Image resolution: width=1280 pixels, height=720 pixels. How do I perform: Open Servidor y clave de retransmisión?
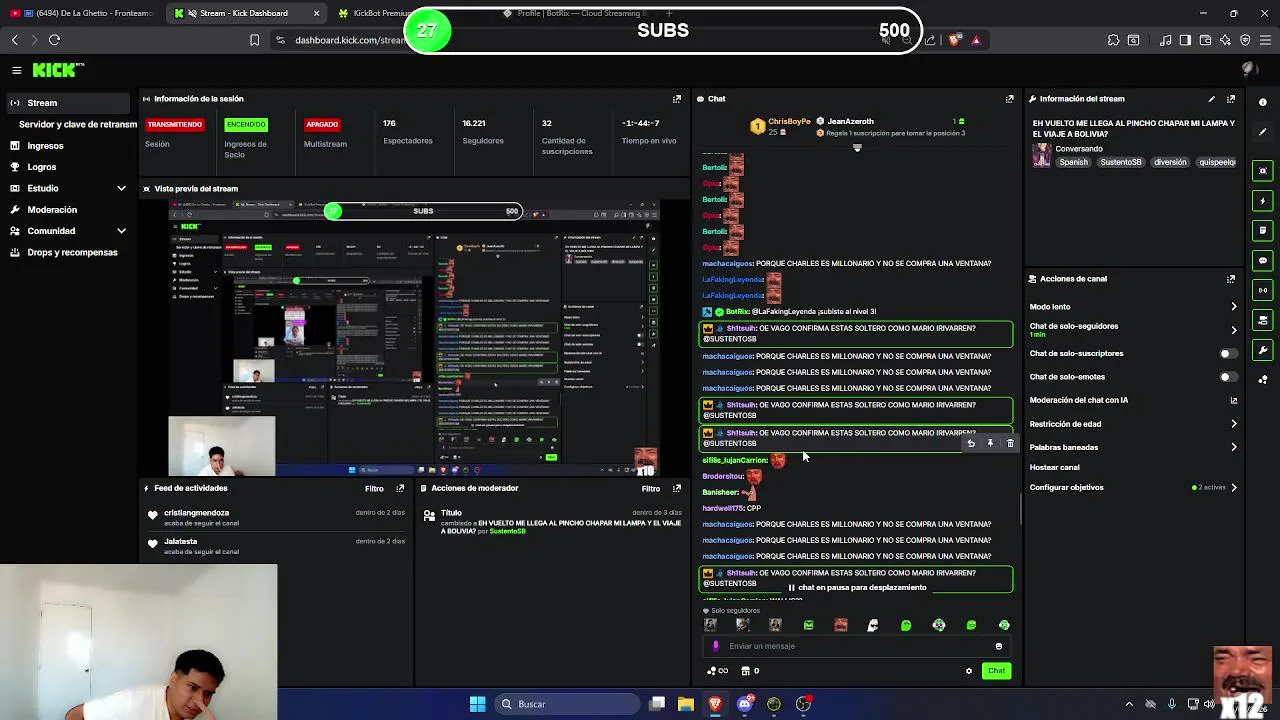pos(78,124)
